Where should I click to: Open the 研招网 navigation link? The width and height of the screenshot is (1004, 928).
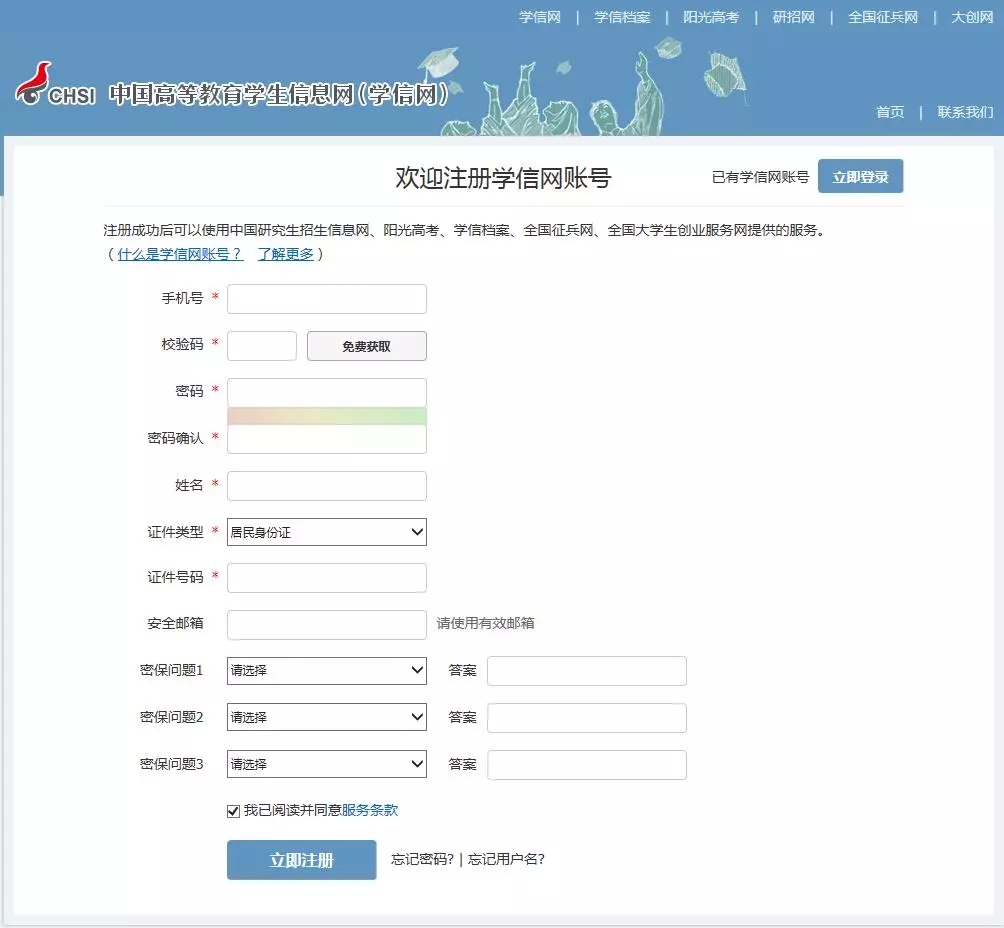click(793, 17)
